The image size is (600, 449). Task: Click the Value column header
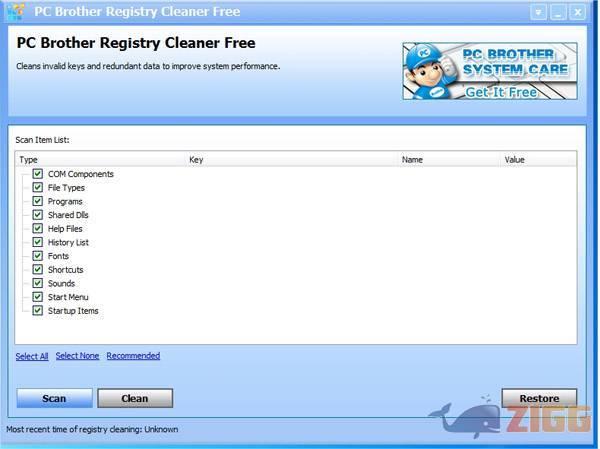point(538,160)
